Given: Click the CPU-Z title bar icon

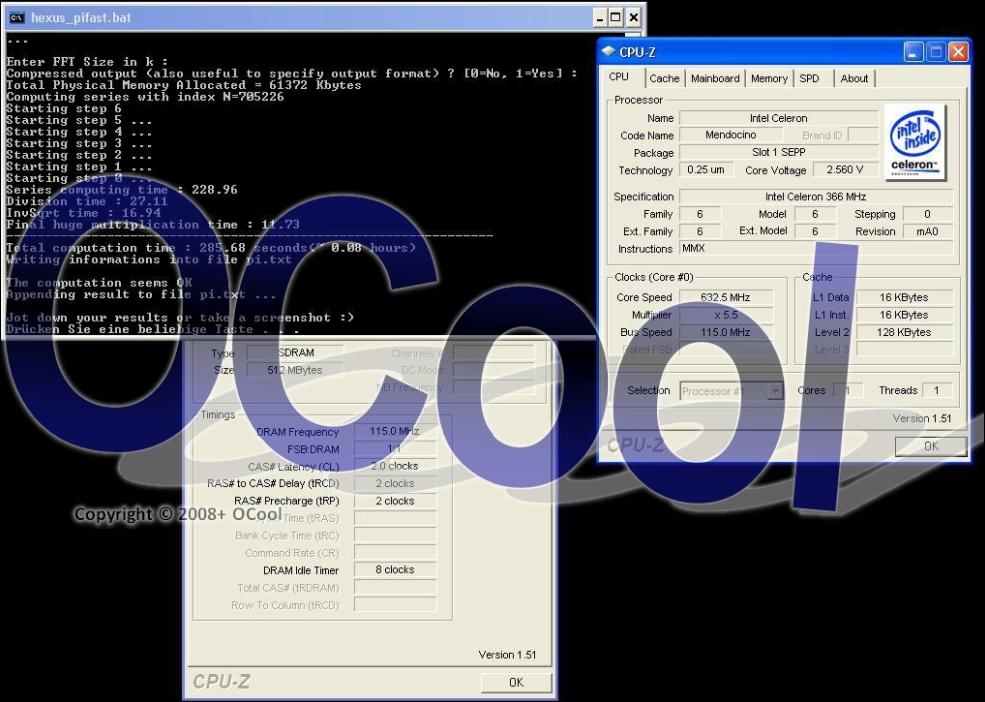Looking at the screenshot, I should [609, 52].
